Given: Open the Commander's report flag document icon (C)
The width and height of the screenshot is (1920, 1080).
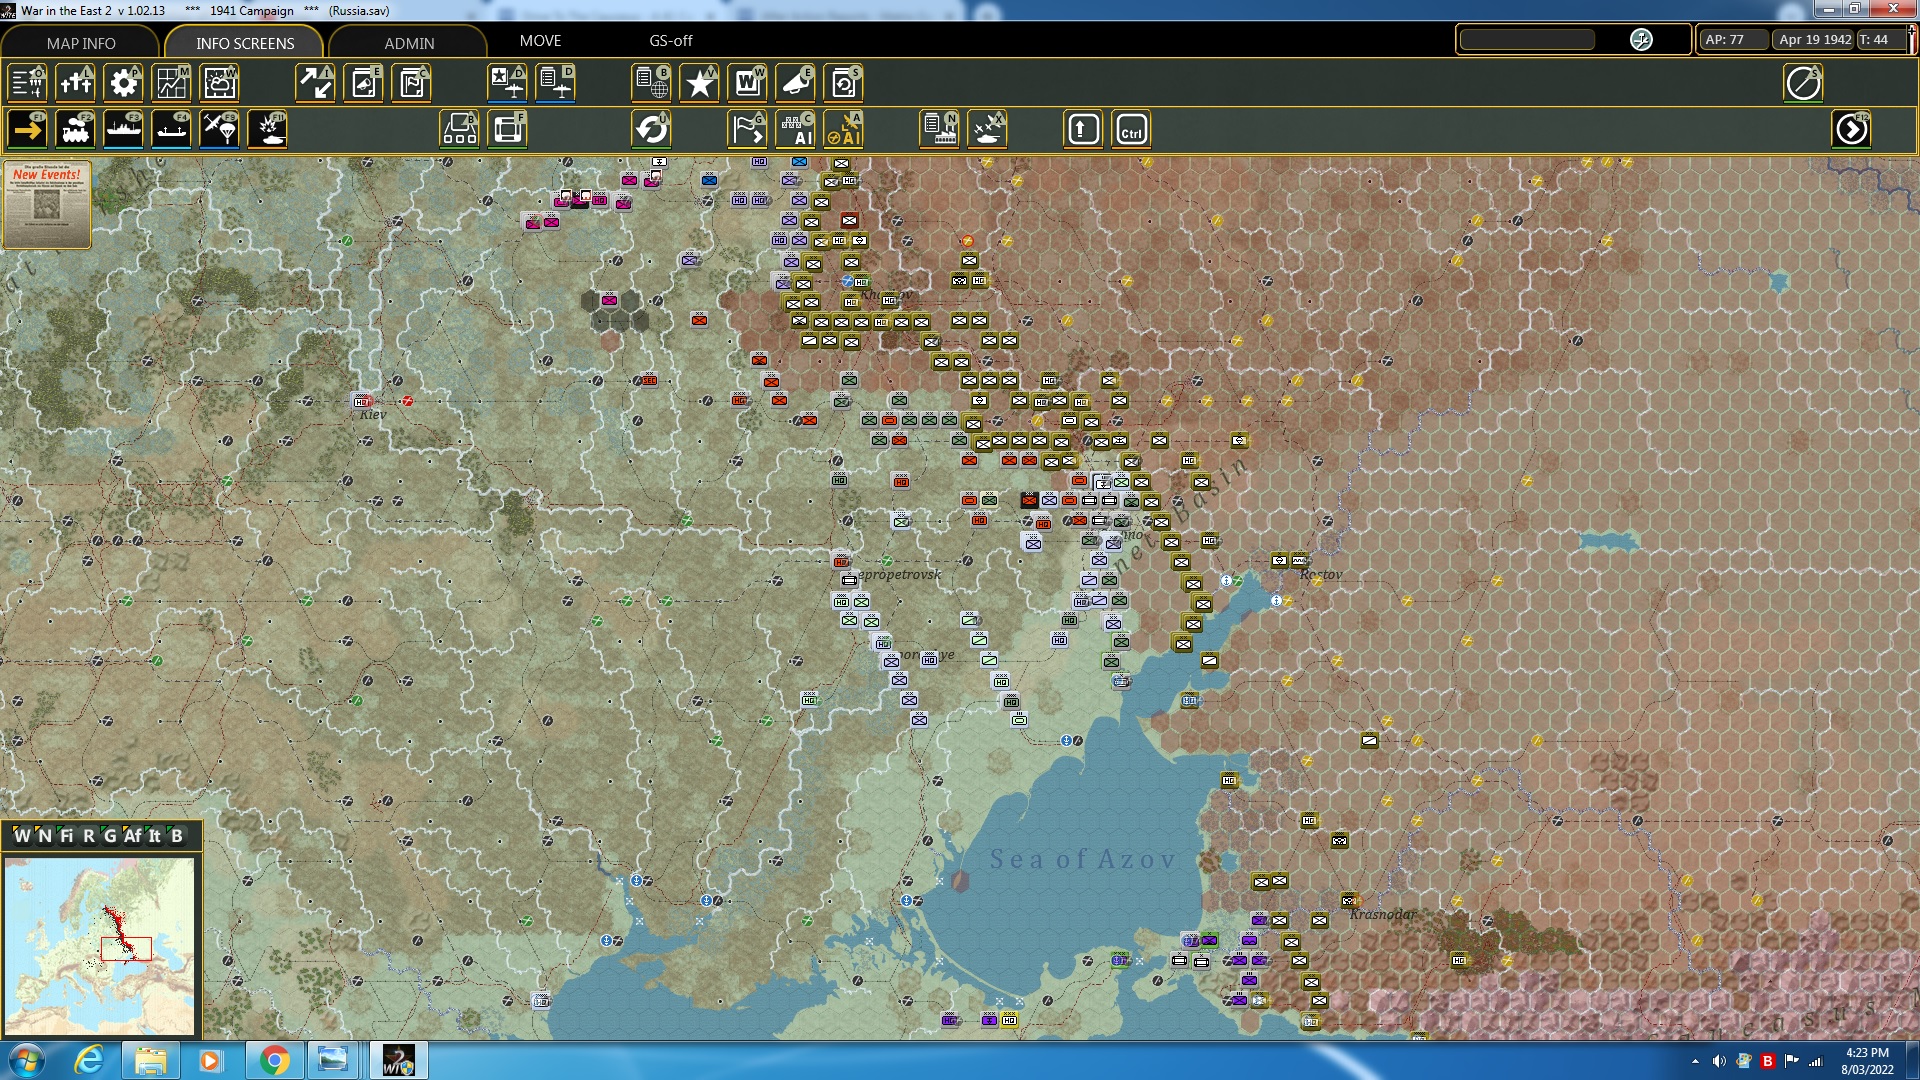Looking at the screenshot, I should point(412,83).
